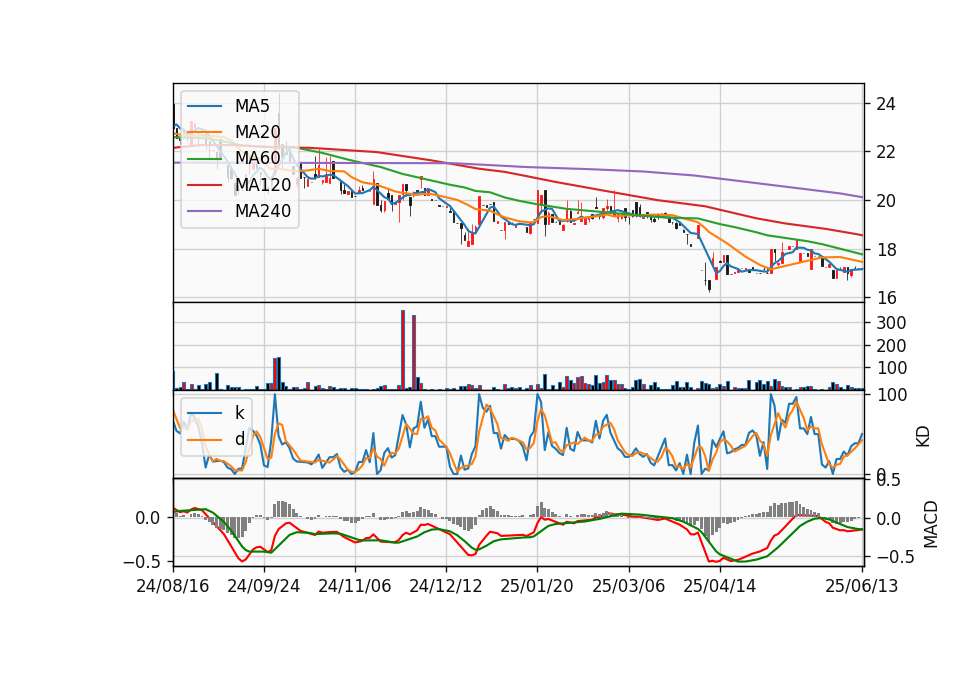Click the price axis tick 24
The height and width of the screenshot is (690, 960).
tap(885, 105)
